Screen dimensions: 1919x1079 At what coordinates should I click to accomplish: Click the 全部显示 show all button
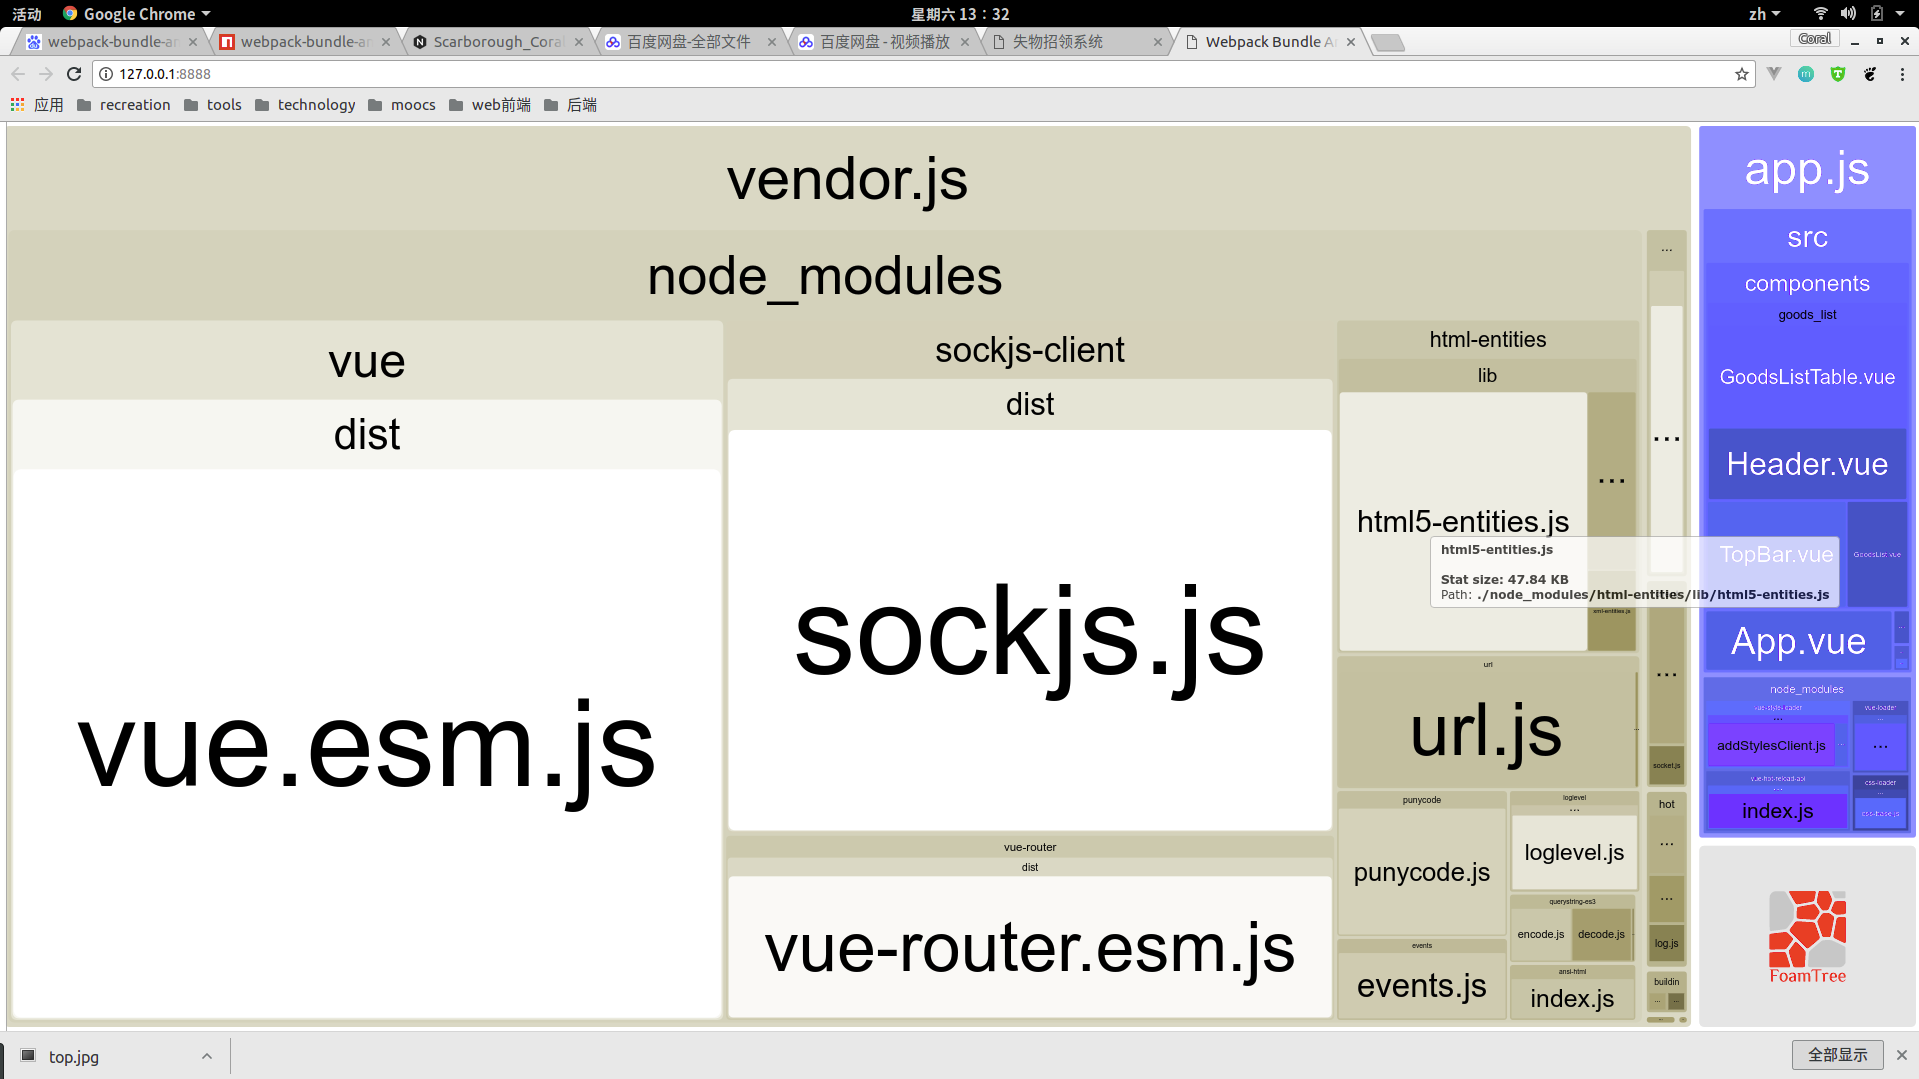coord(1837,1055)
